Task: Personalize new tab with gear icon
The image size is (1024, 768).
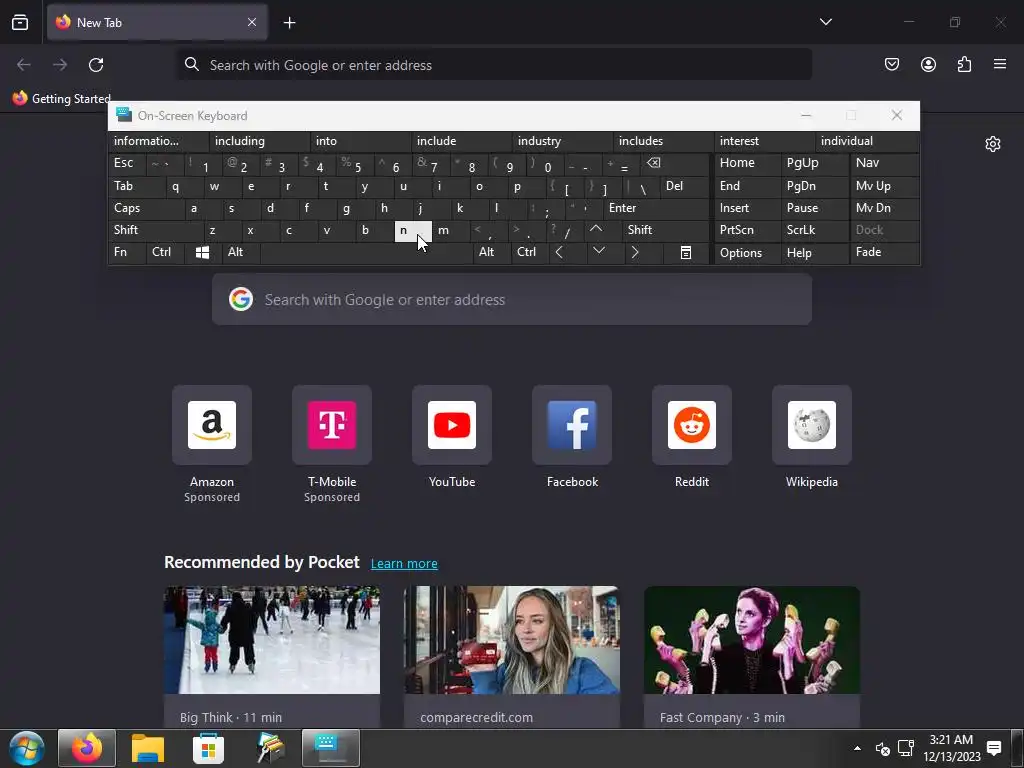Action: (993, 144)
